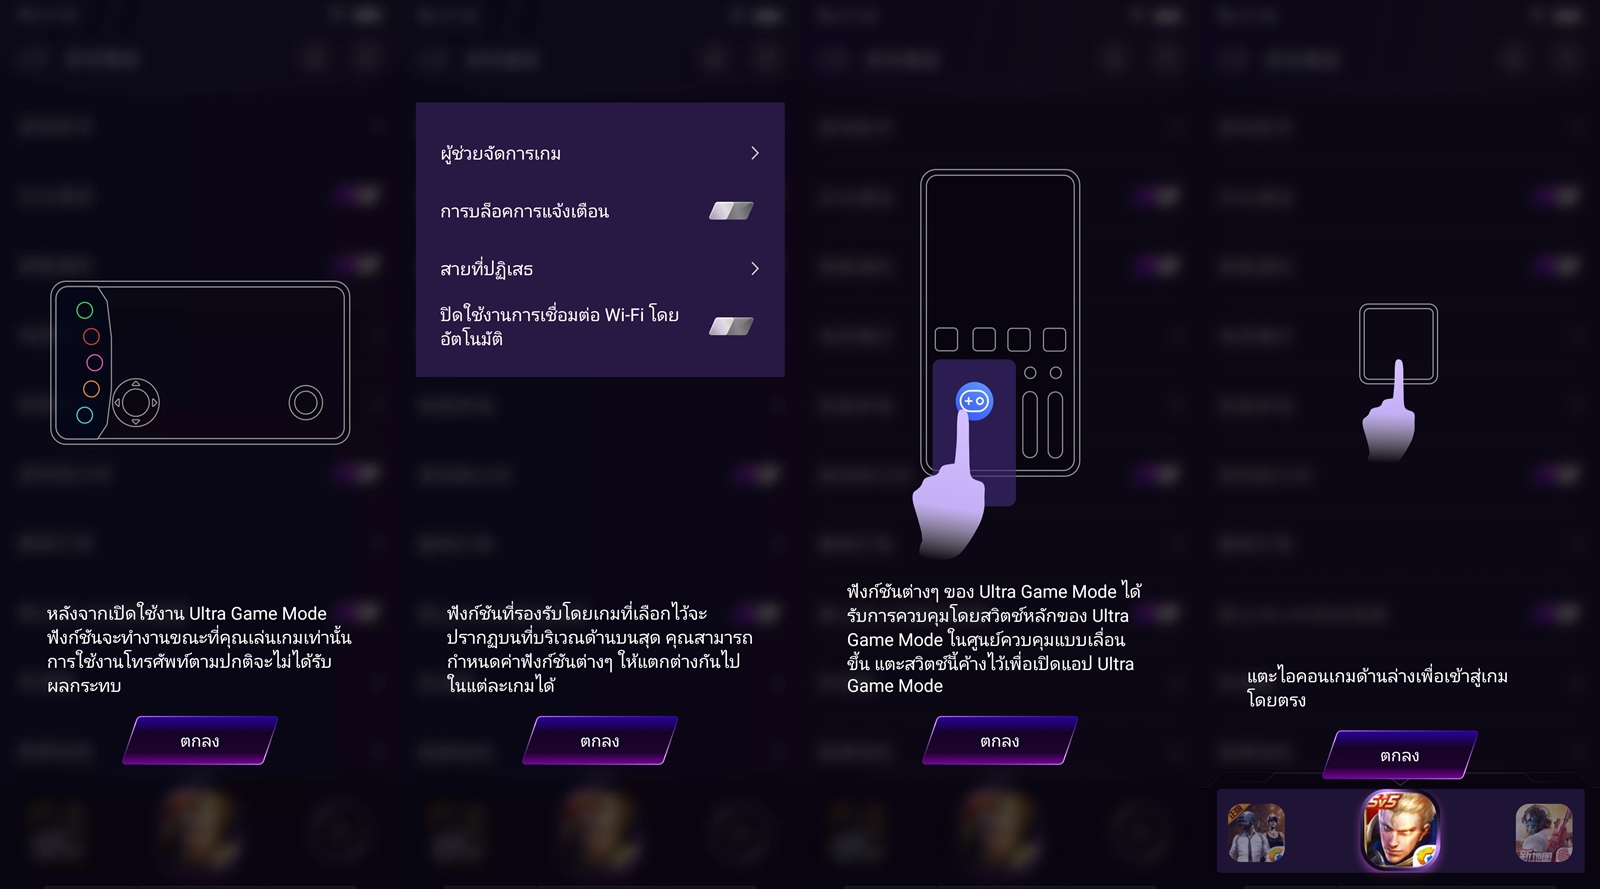1600x889 pixels.
Task: Open the rightmost game icon in bottom bar
Action: [x=1544, y=832]
